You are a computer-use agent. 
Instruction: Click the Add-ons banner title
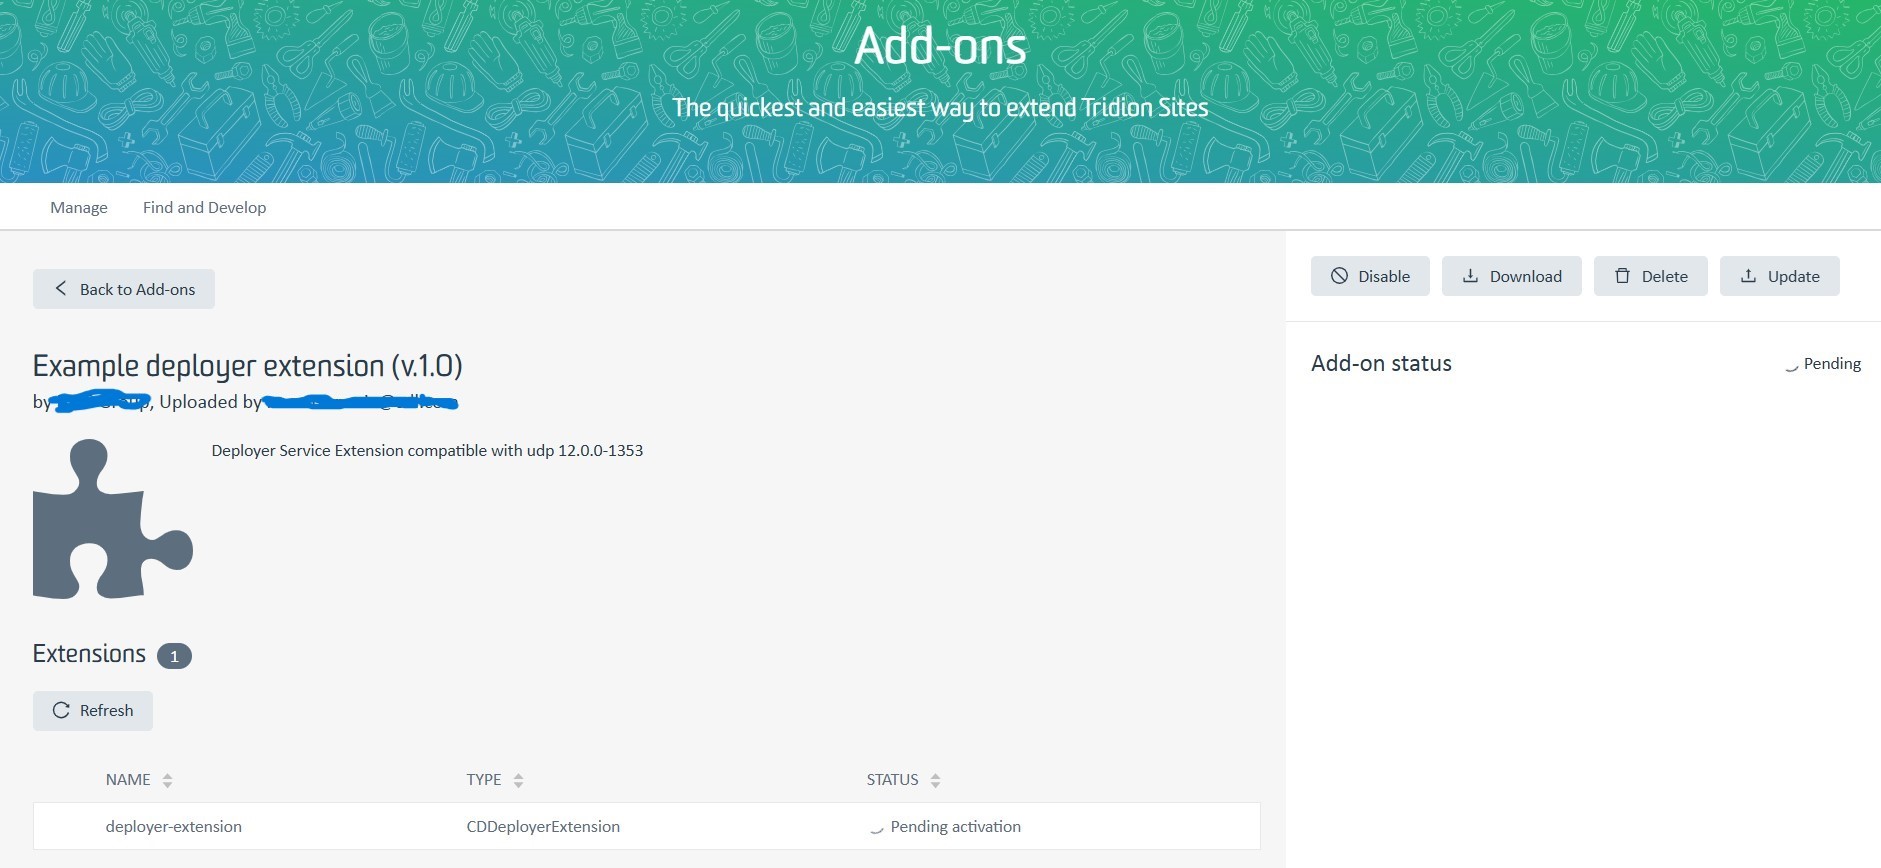coord(940,46)
